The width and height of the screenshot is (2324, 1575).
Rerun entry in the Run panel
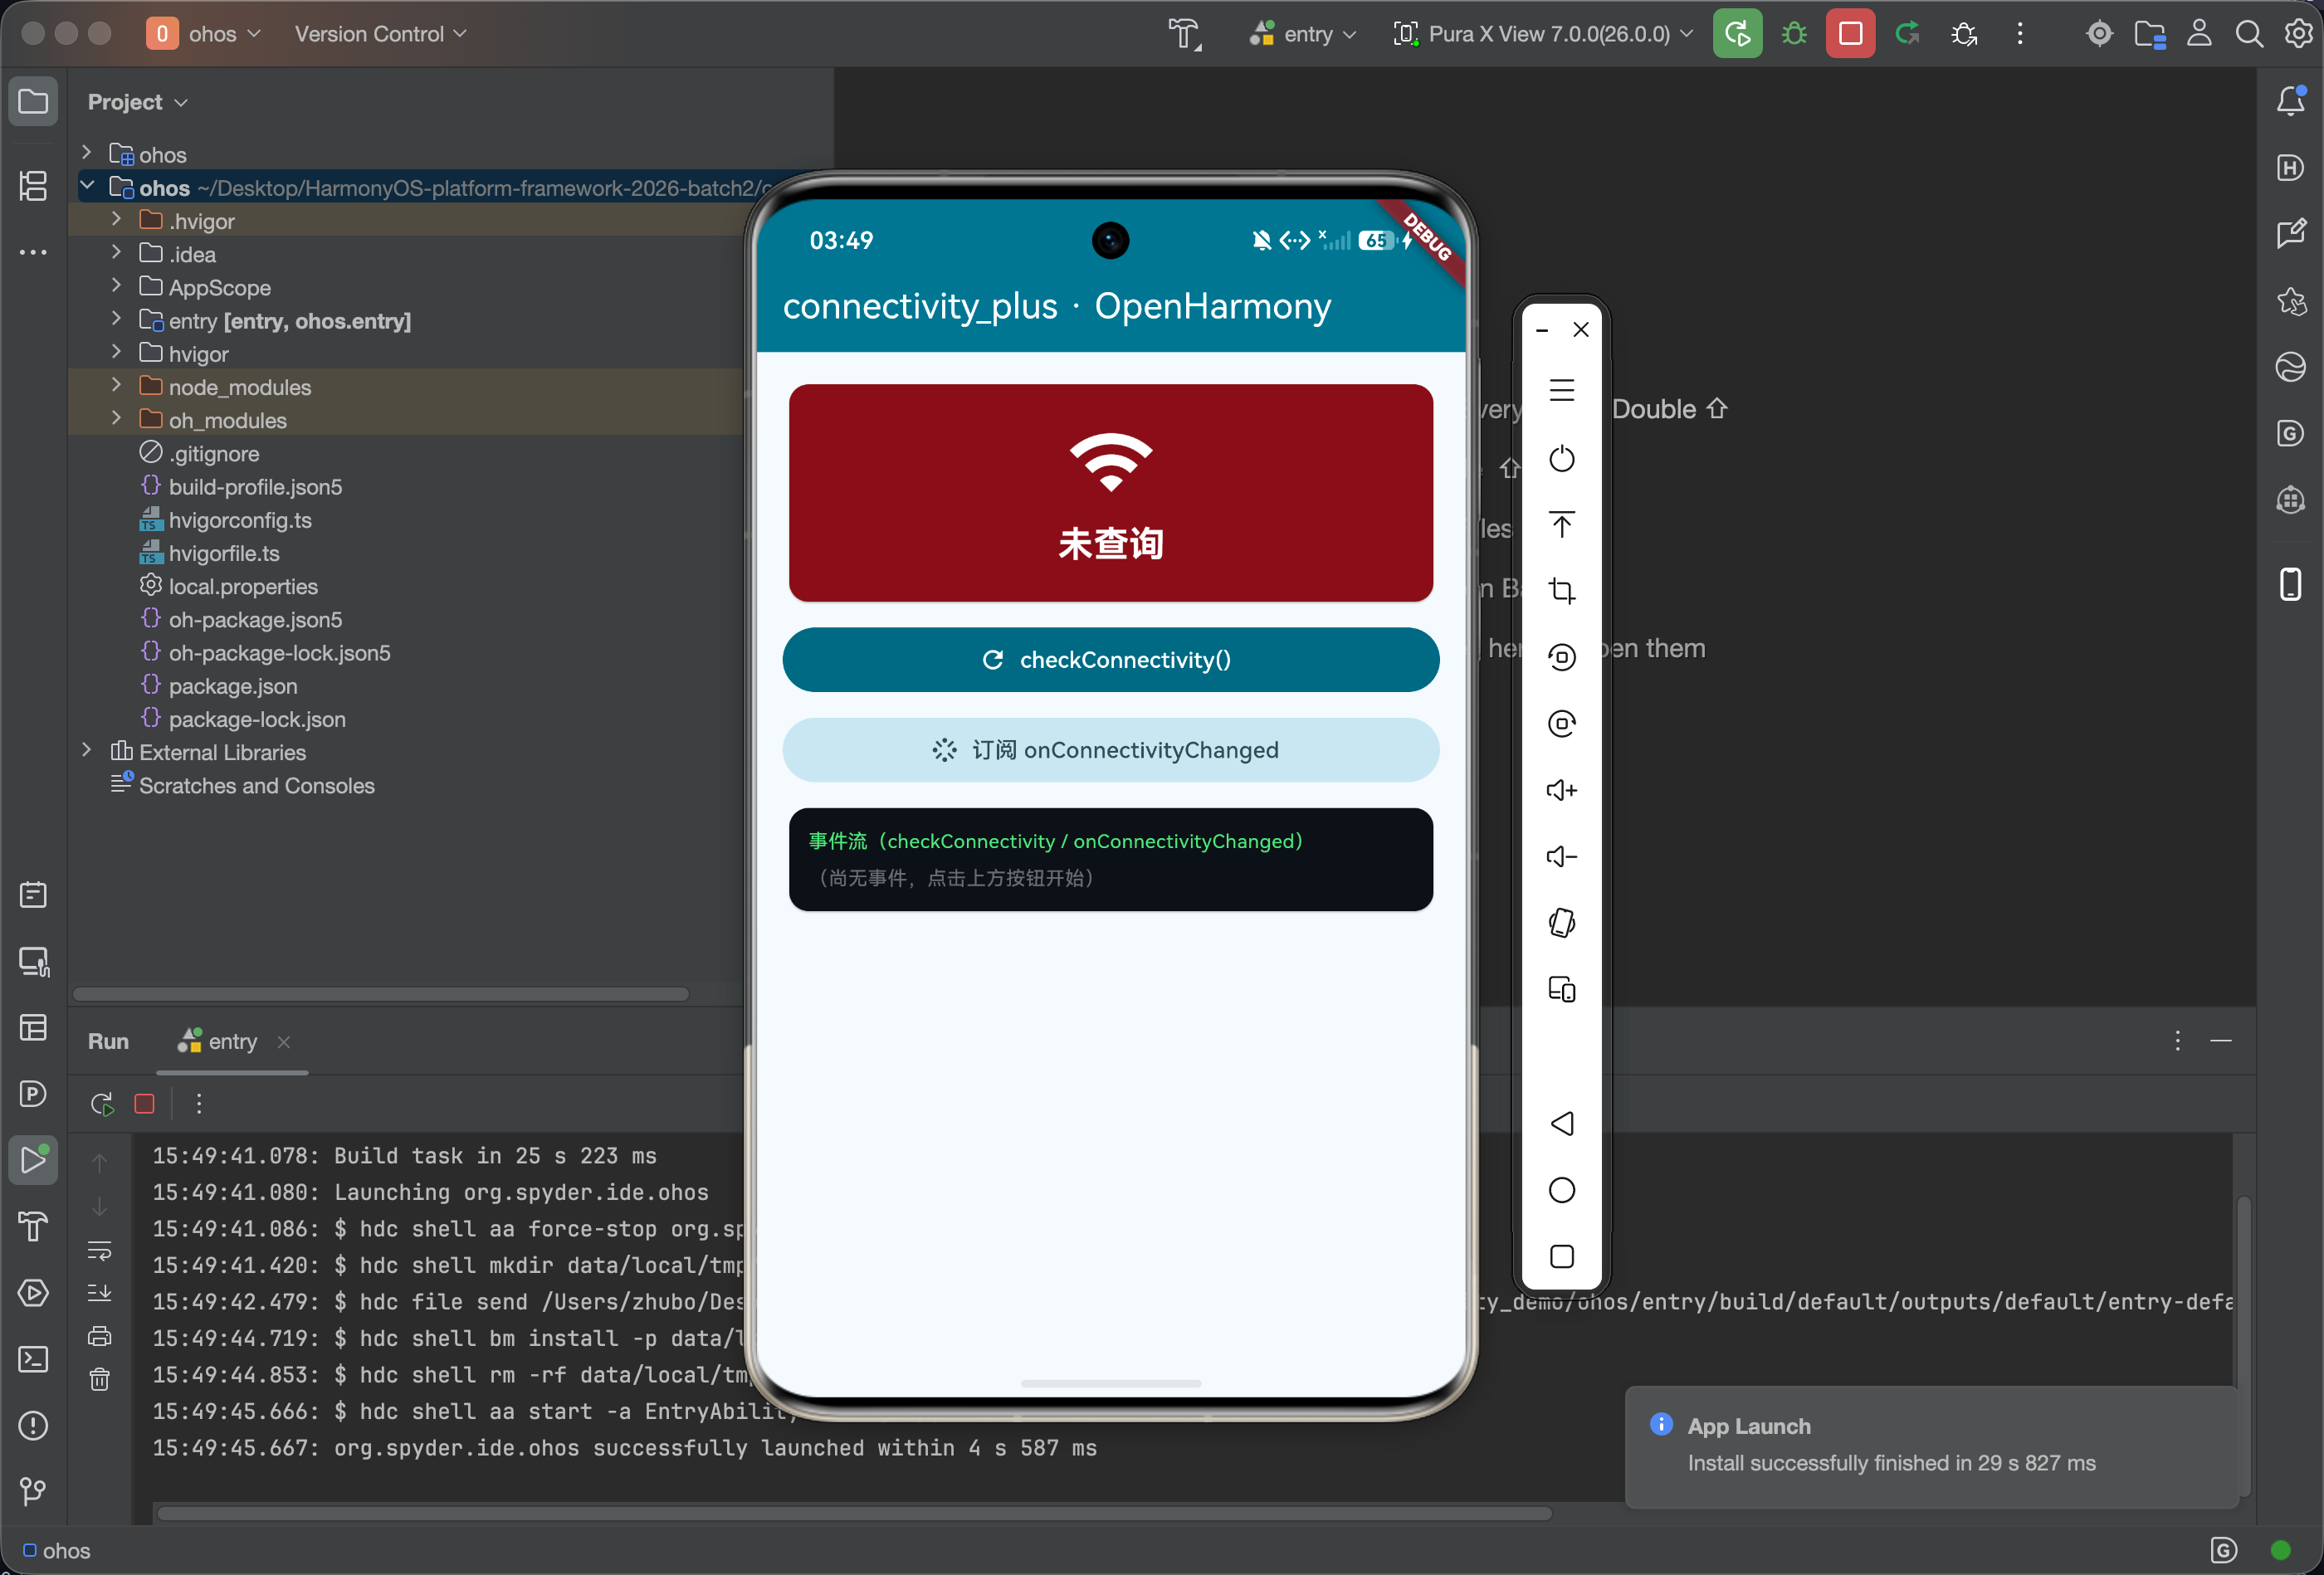pos(101,1103)
